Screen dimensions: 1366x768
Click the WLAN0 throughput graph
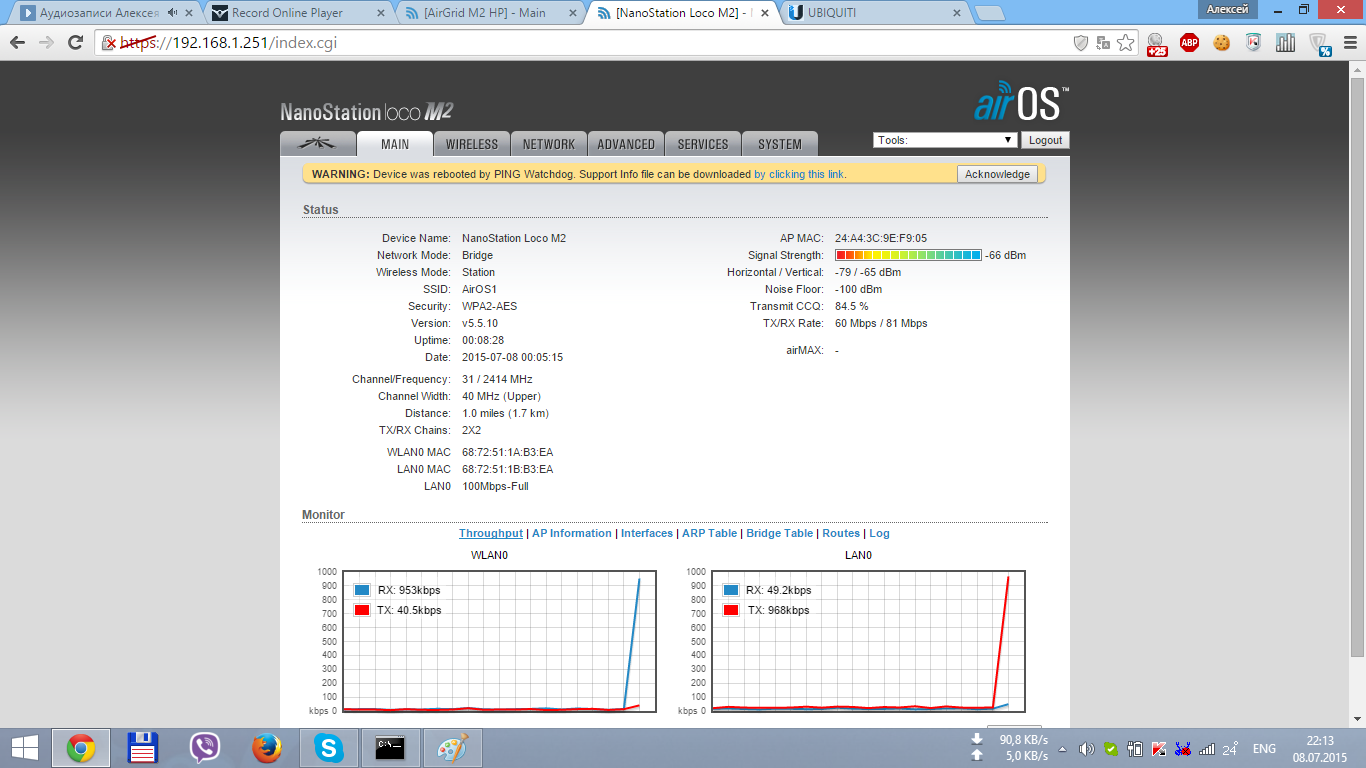pos(500,641)
